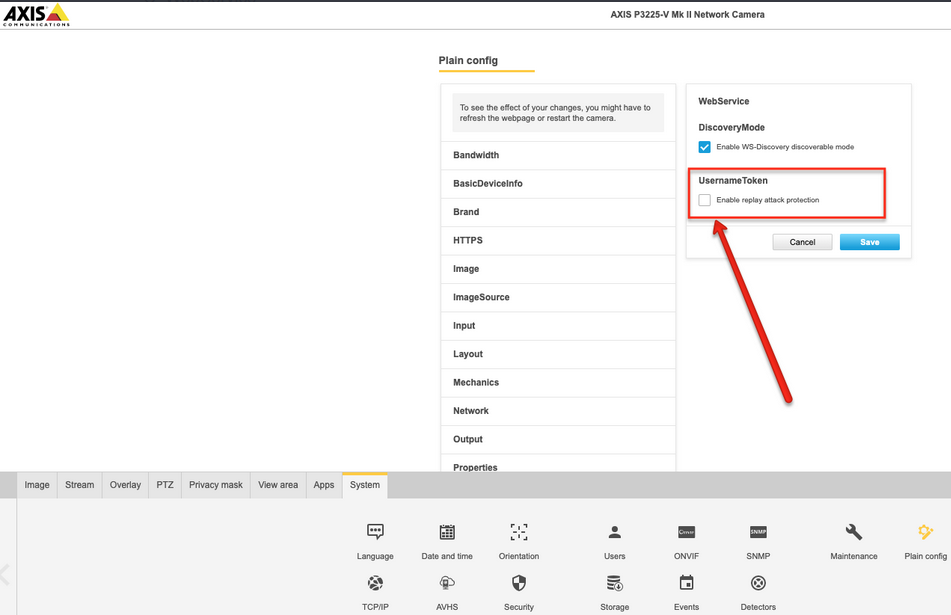Open the Maintenance wrench icon
Viewport: 951px width, 615px height.
853,533
